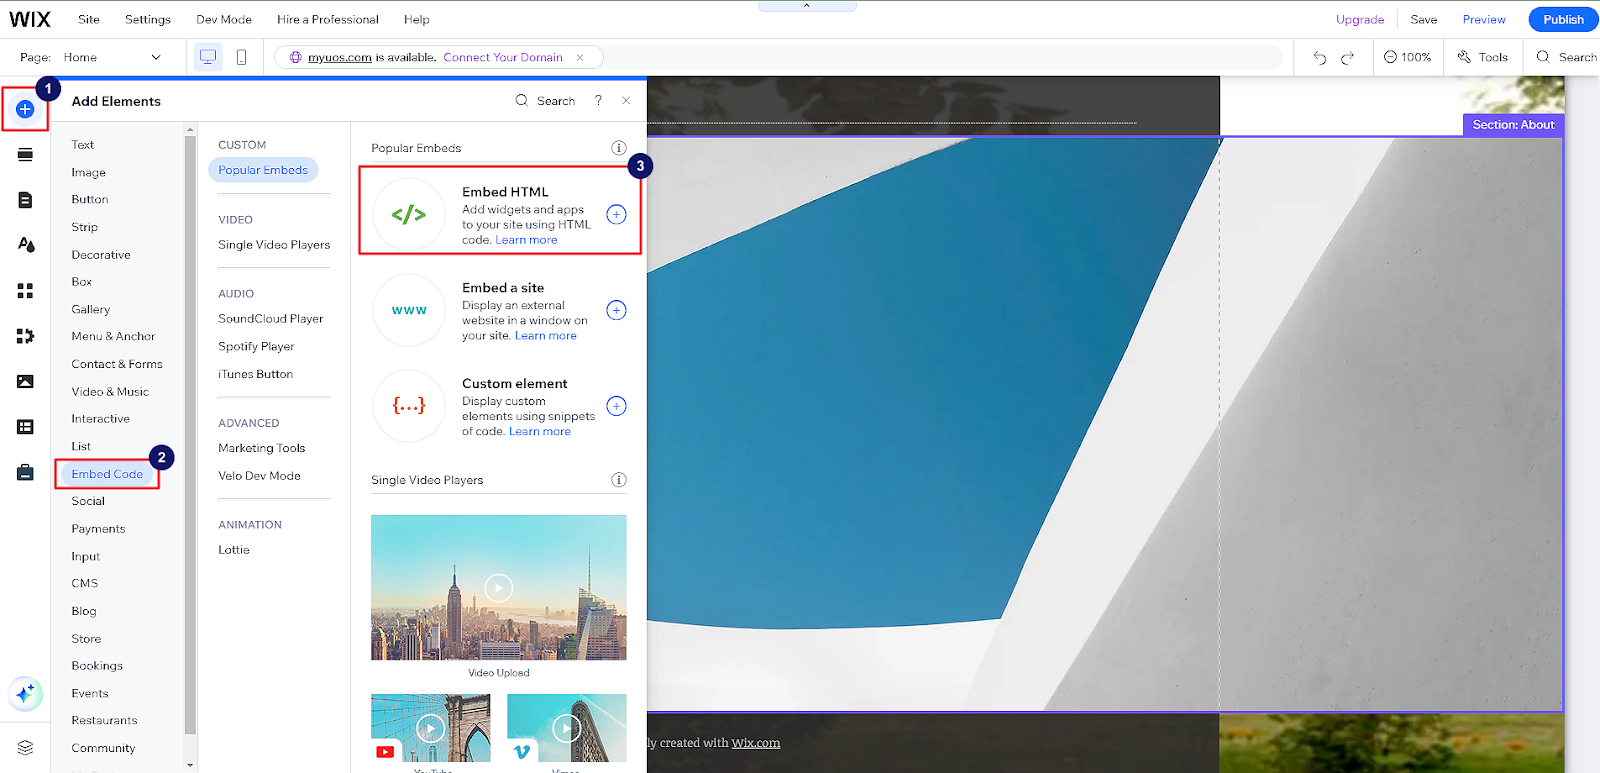This screenshot has width=1600, height=773.
Task: Open the Site menu
Action: [x=89, y=19]
